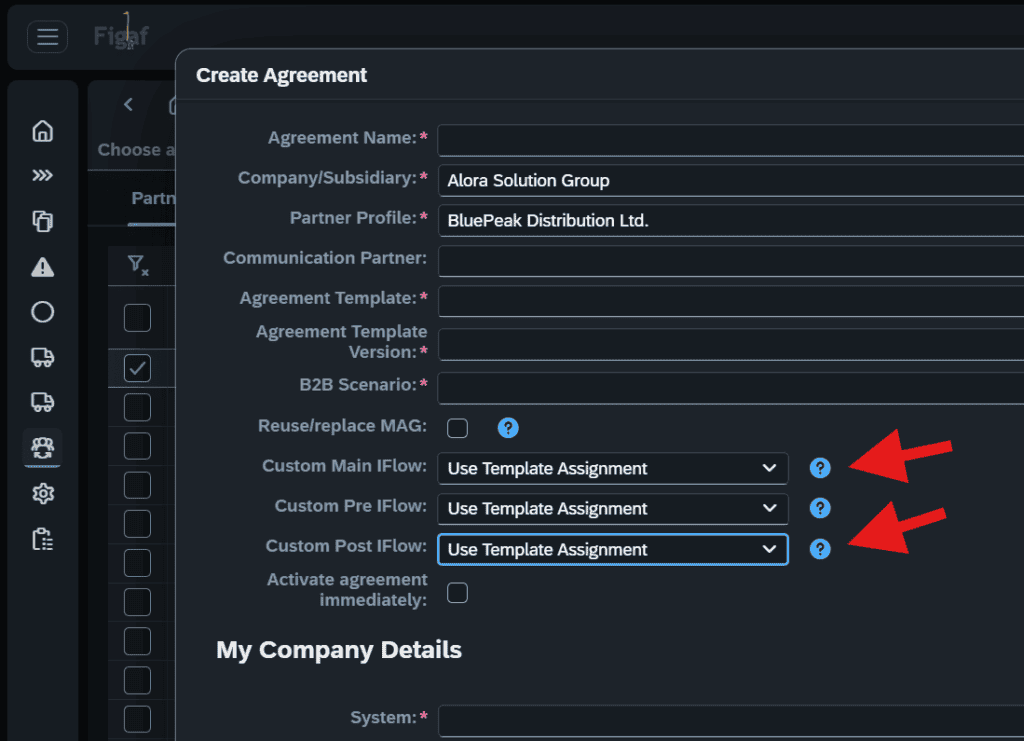Click the circle icon in sidebar
Screen dimensions: 1024x741
[42, 312]
